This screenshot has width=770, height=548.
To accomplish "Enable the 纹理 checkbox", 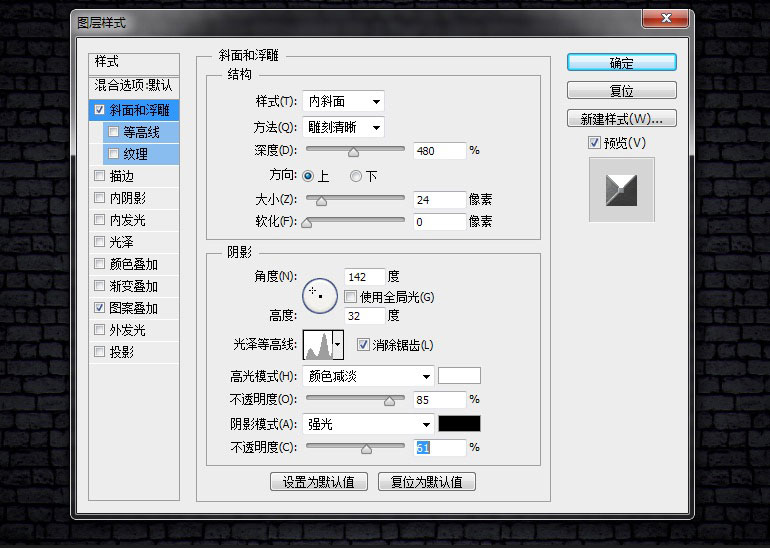I will tap(113, 154).
